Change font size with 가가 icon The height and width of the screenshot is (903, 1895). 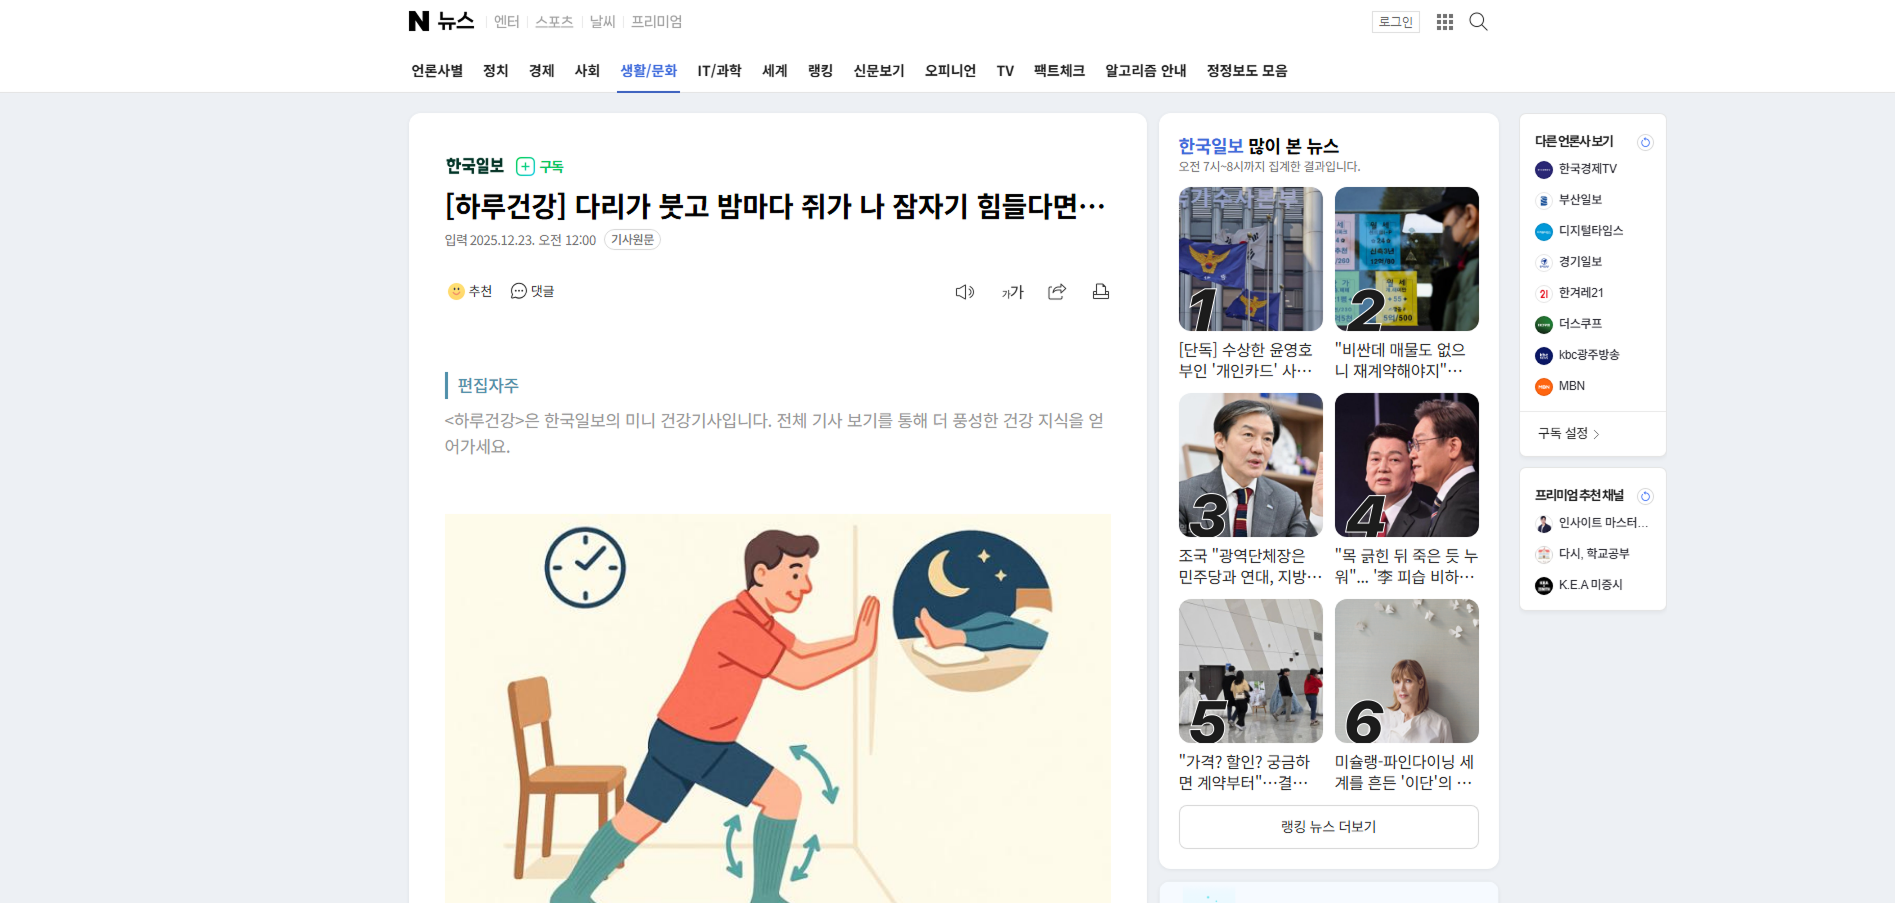pyautogui.click(x=1013, y=292)
